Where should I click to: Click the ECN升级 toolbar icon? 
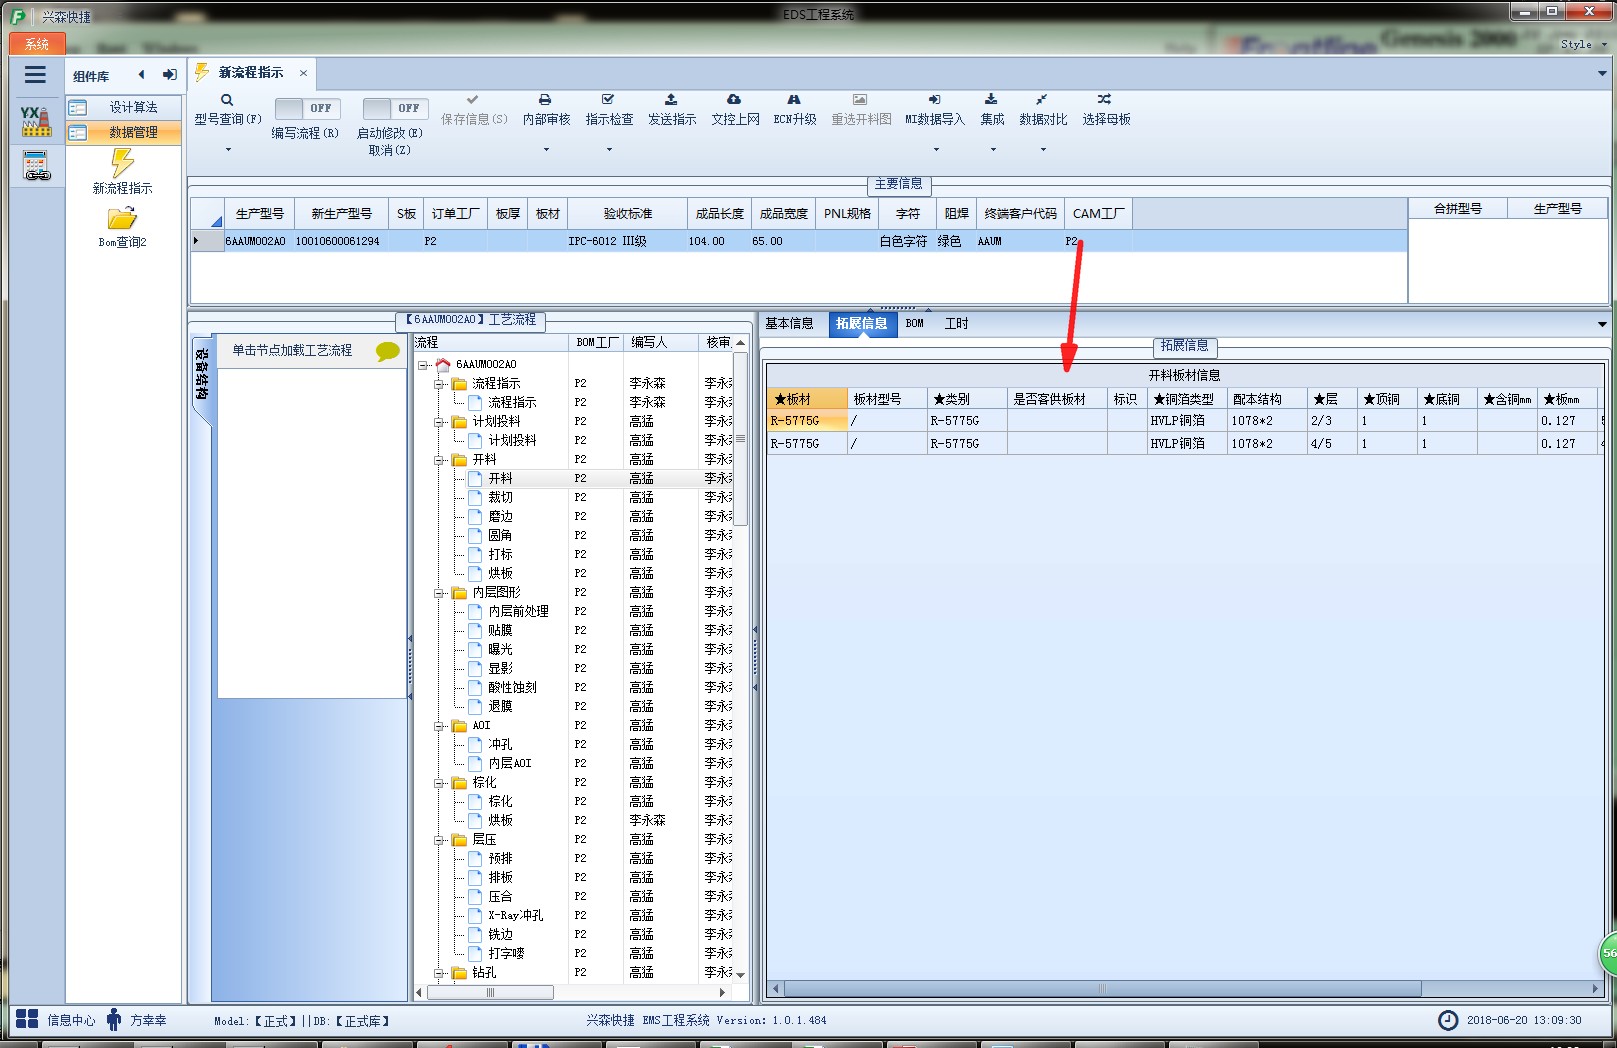[794, 100]
